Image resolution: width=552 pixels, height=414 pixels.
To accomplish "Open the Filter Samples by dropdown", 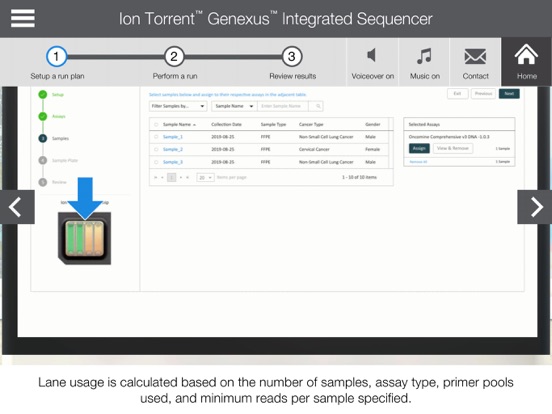I will tap(178, 106).
